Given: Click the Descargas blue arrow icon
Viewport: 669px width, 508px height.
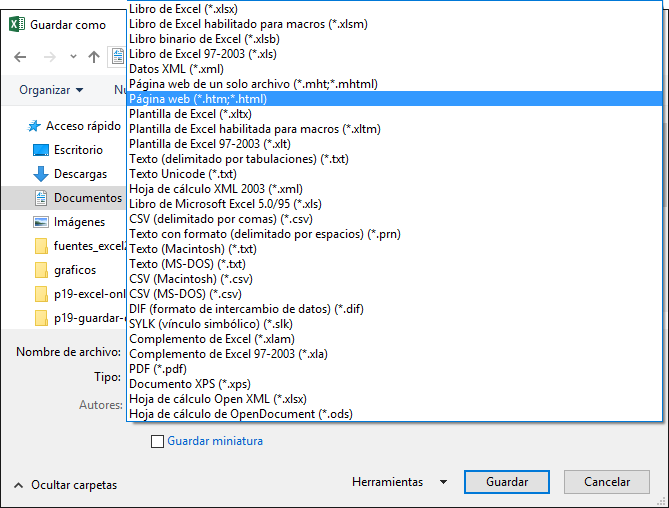Looking at the screenshot, I should click(41, 174).
